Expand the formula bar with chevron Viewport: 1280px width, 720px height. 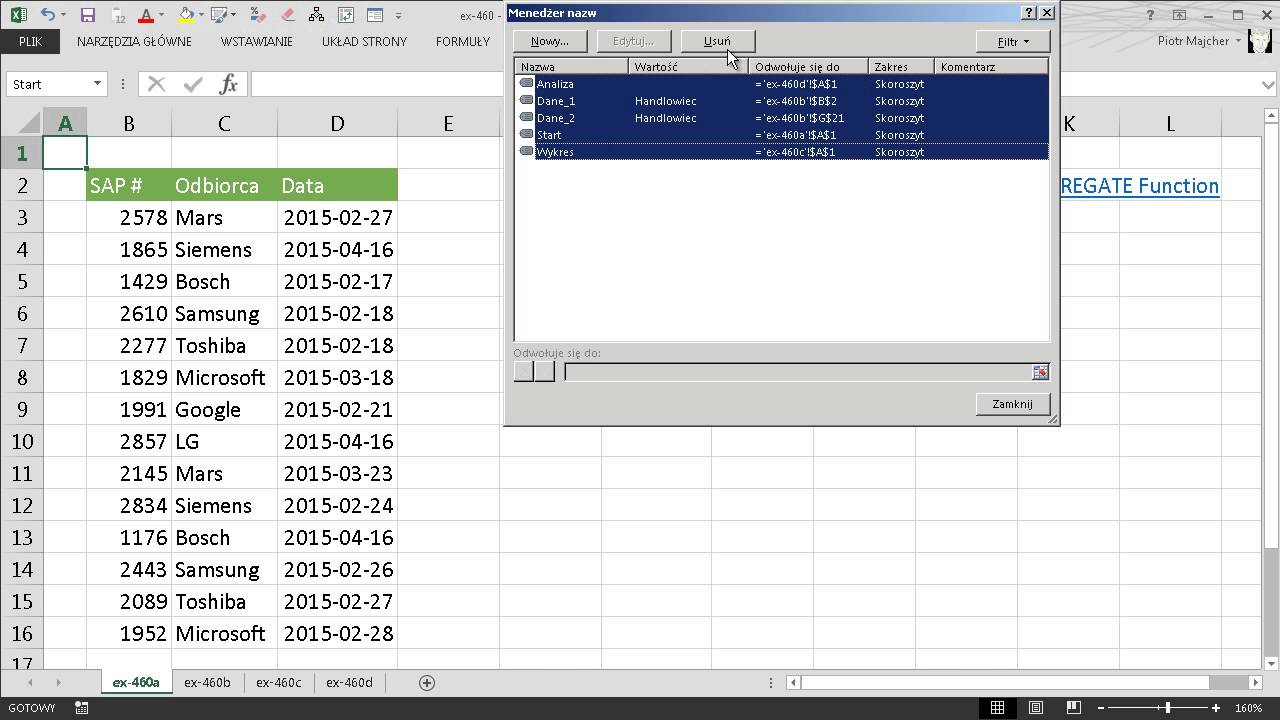[x=1270, y=85]
